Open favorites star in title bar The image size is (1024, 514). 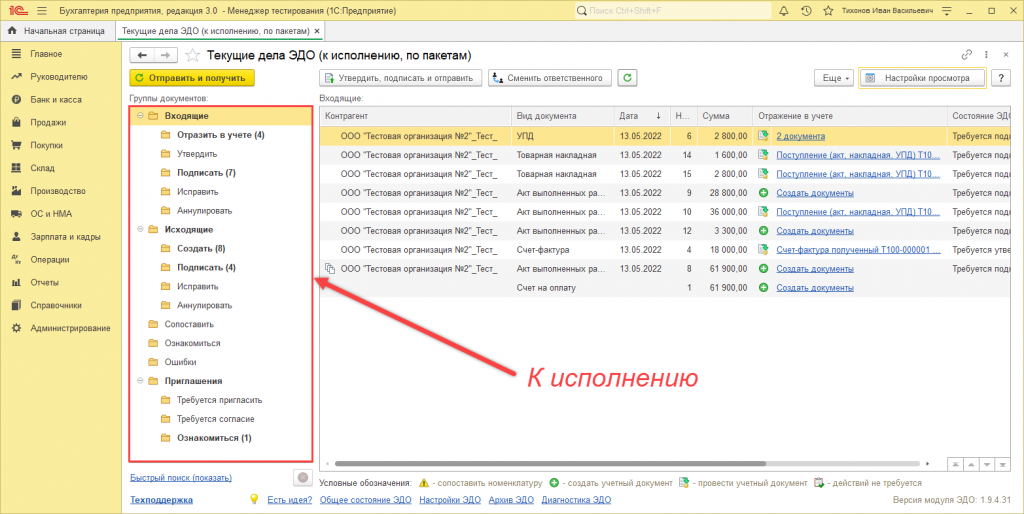[828, 11]
